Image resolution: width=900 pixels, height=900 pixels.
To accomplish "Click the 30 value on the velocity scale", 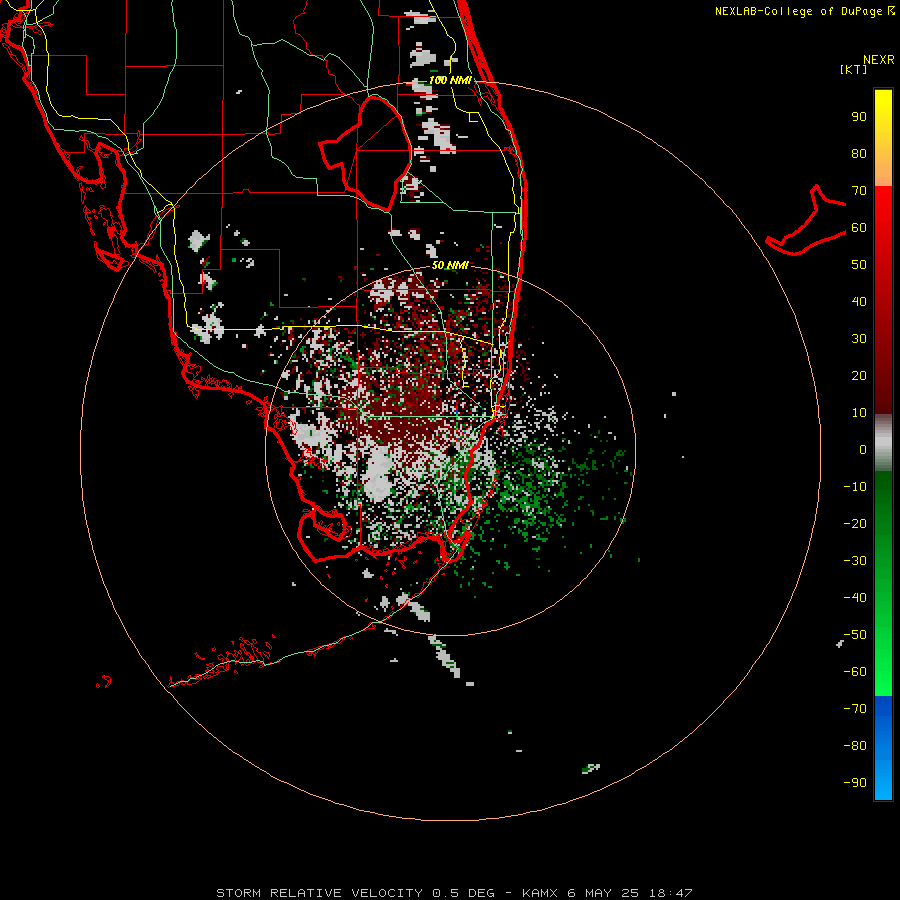I will [859, 339].
